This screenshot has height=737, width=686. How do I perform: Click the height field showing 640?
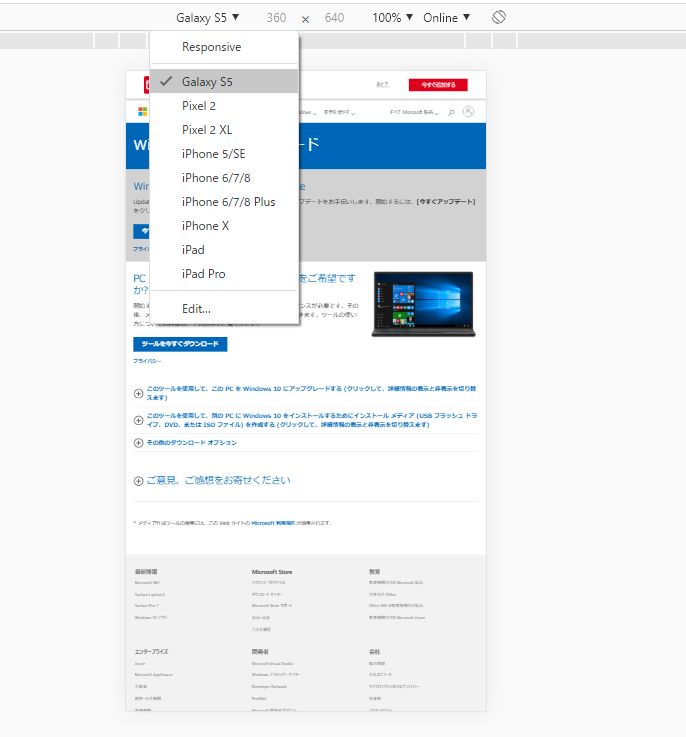coord(334,18)
